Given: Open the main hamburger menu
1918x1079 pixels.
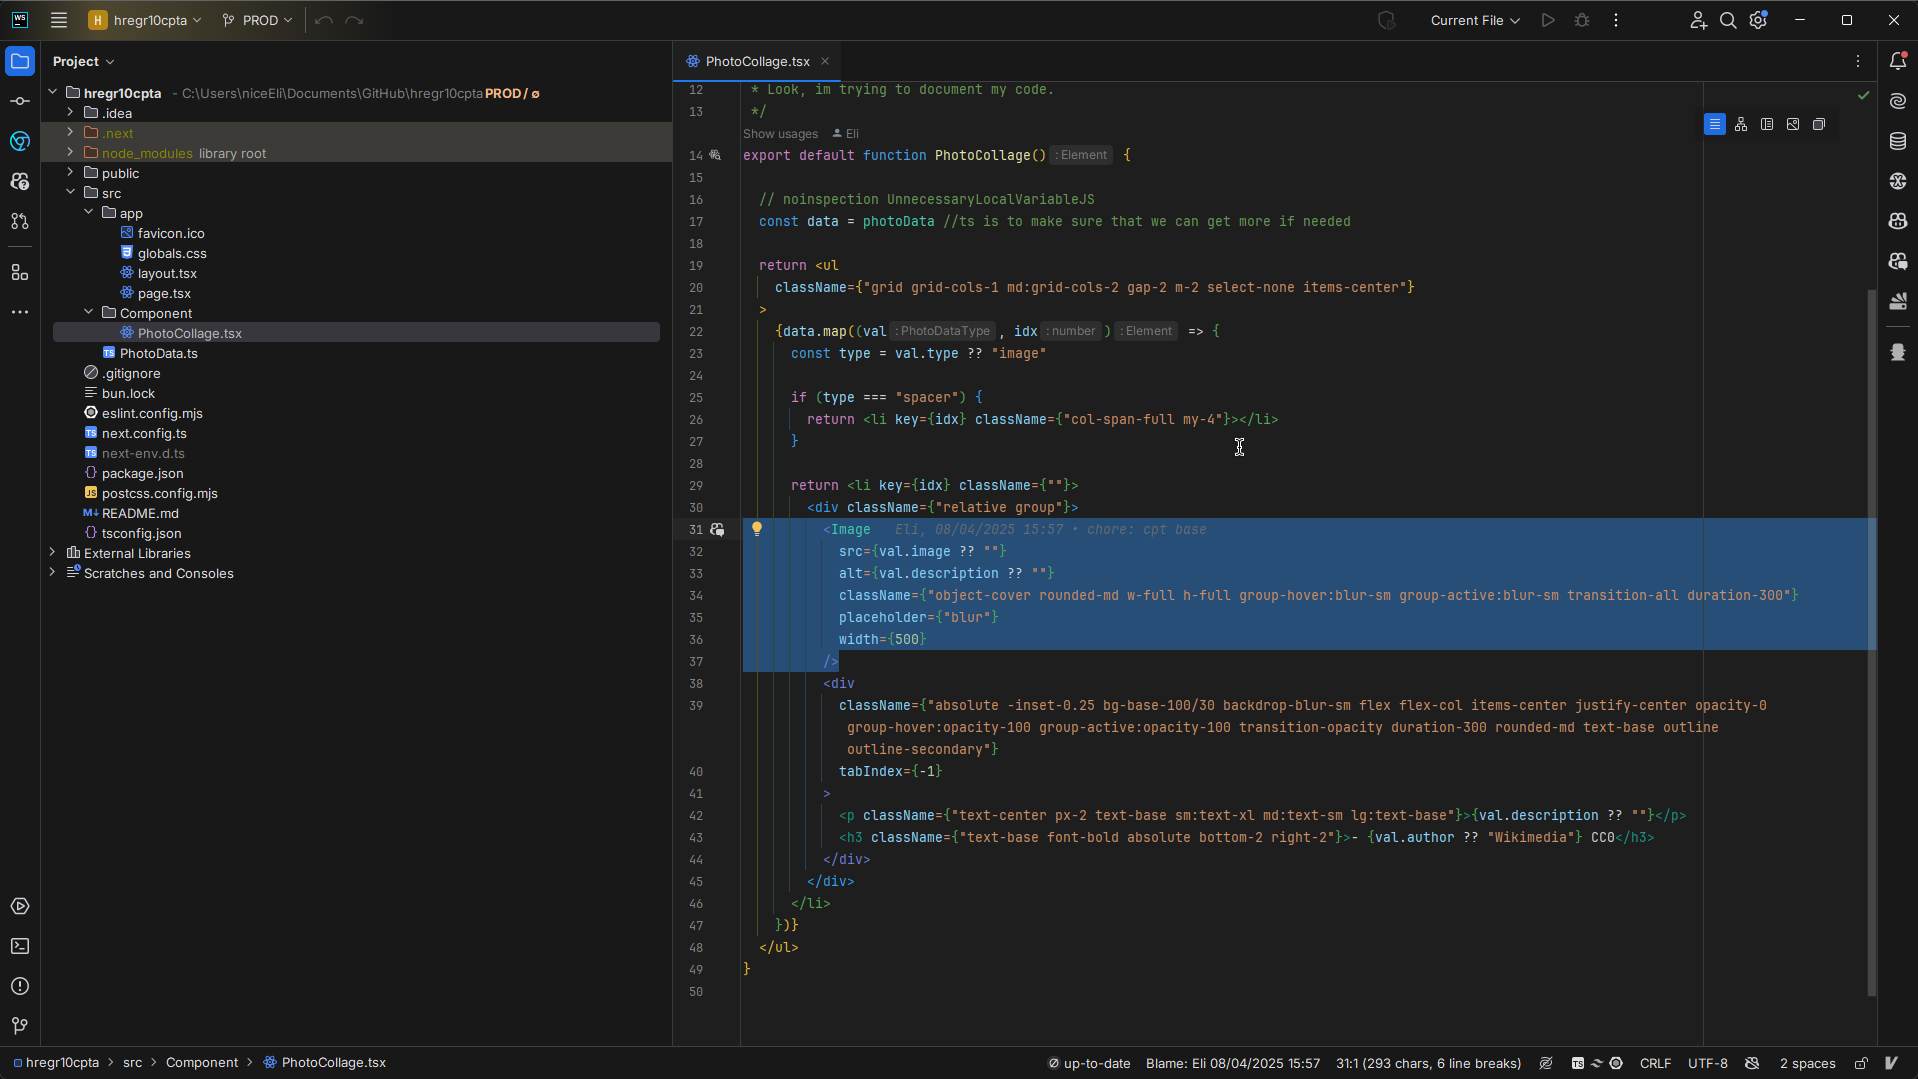Looking at the screenshot, I should 59,20.
